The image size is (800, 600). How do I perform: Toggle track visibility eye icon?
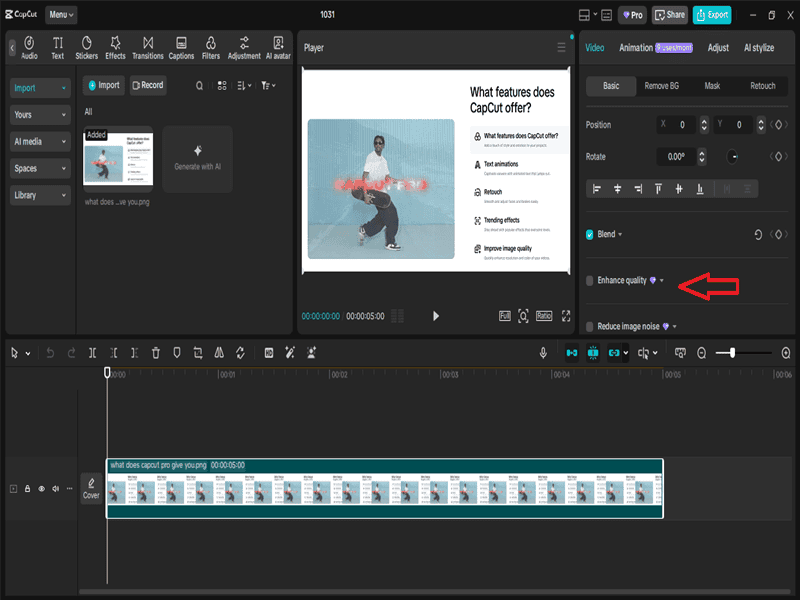coord(42,489)
